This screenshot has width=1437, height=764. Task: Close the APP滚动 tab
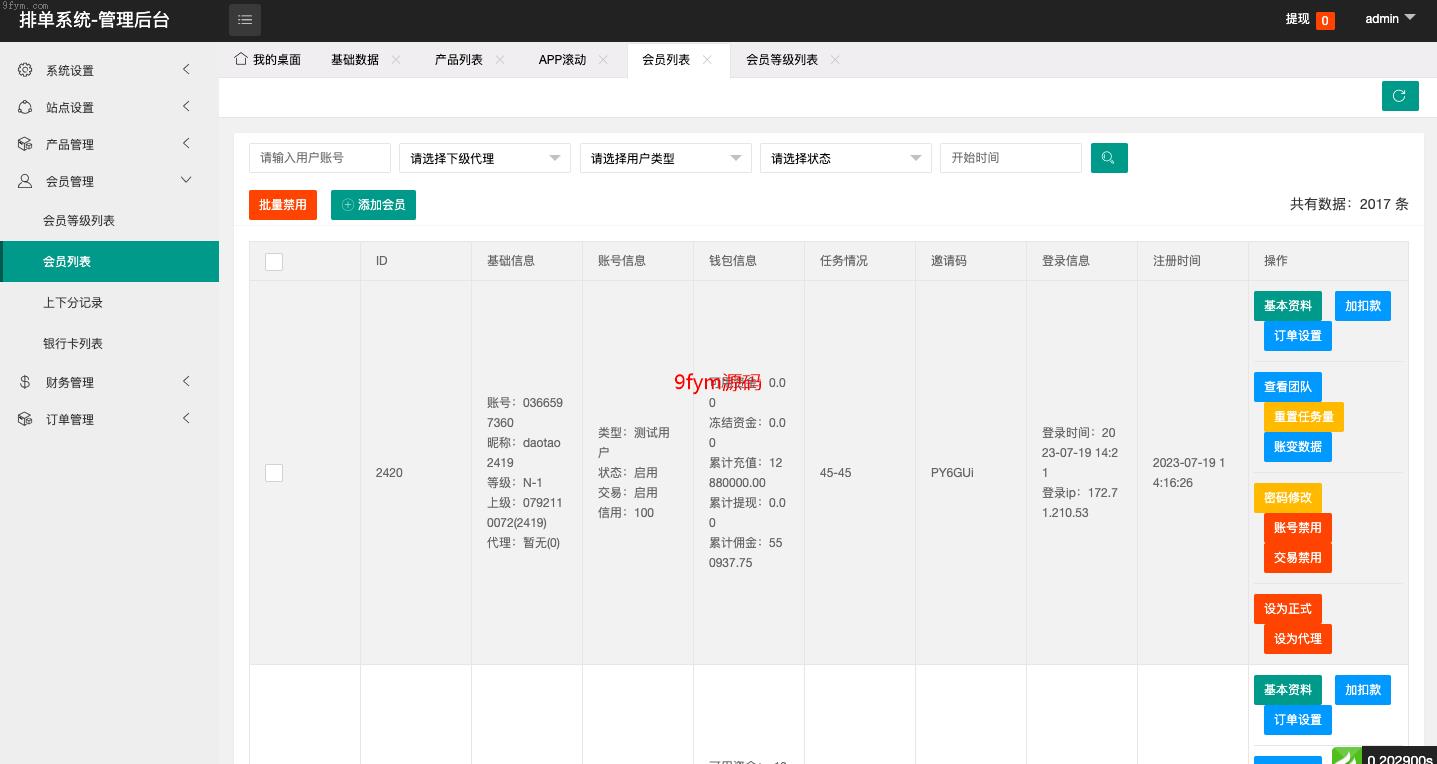603,60
